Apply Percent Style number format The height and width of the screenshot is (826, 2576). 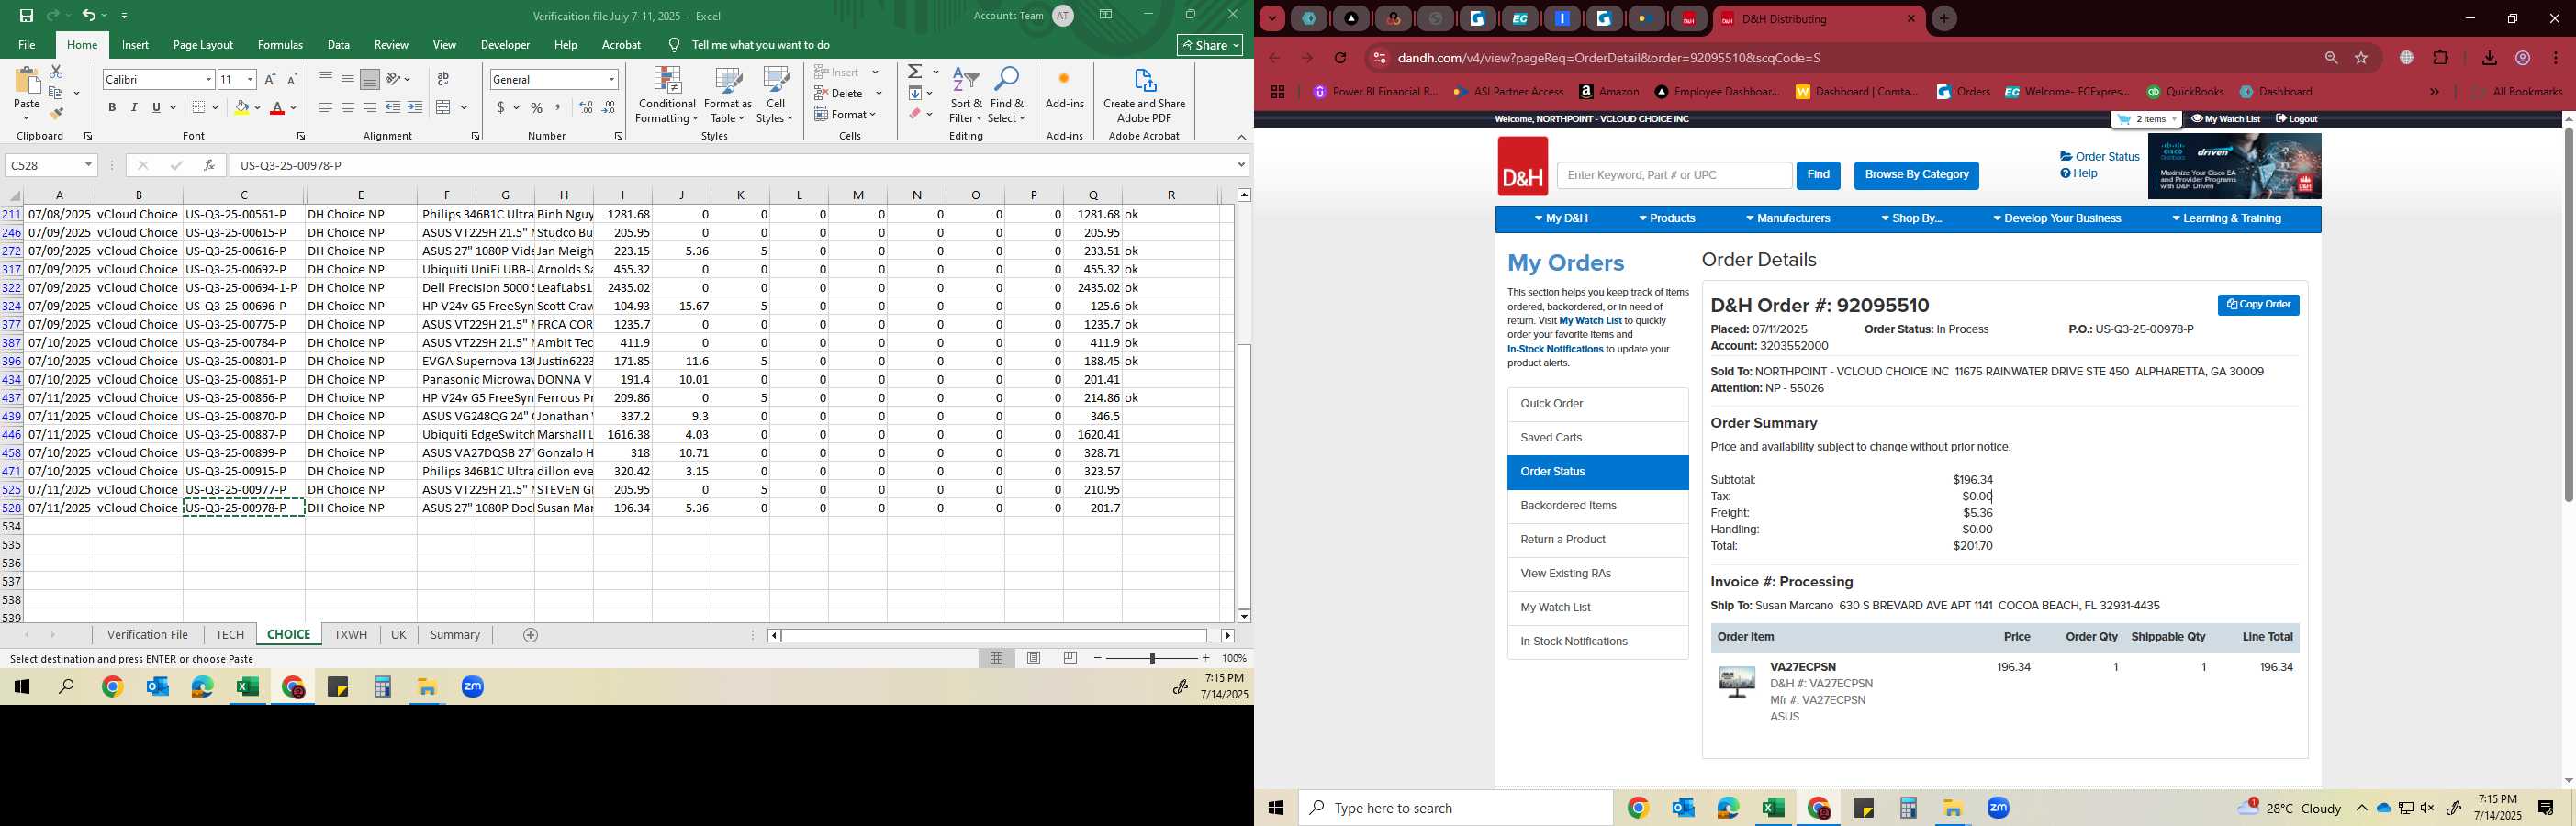click(x=537, y=107)
